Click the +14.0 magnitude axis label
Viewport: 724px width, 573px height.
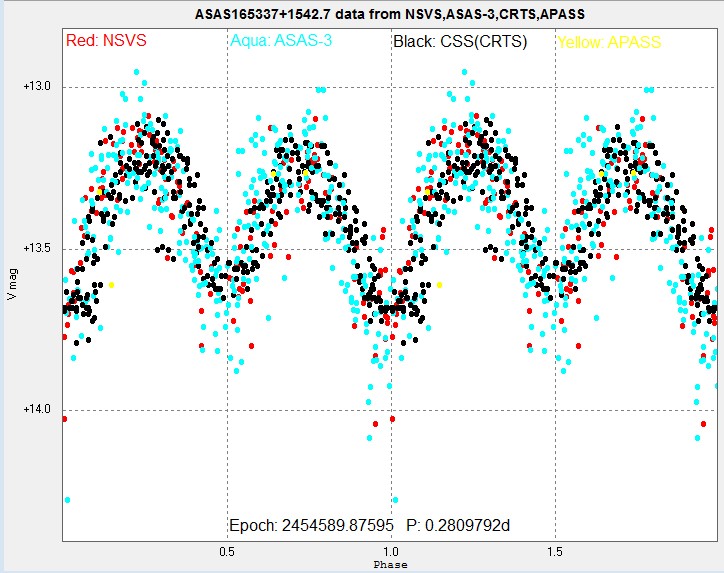(37, 409)
